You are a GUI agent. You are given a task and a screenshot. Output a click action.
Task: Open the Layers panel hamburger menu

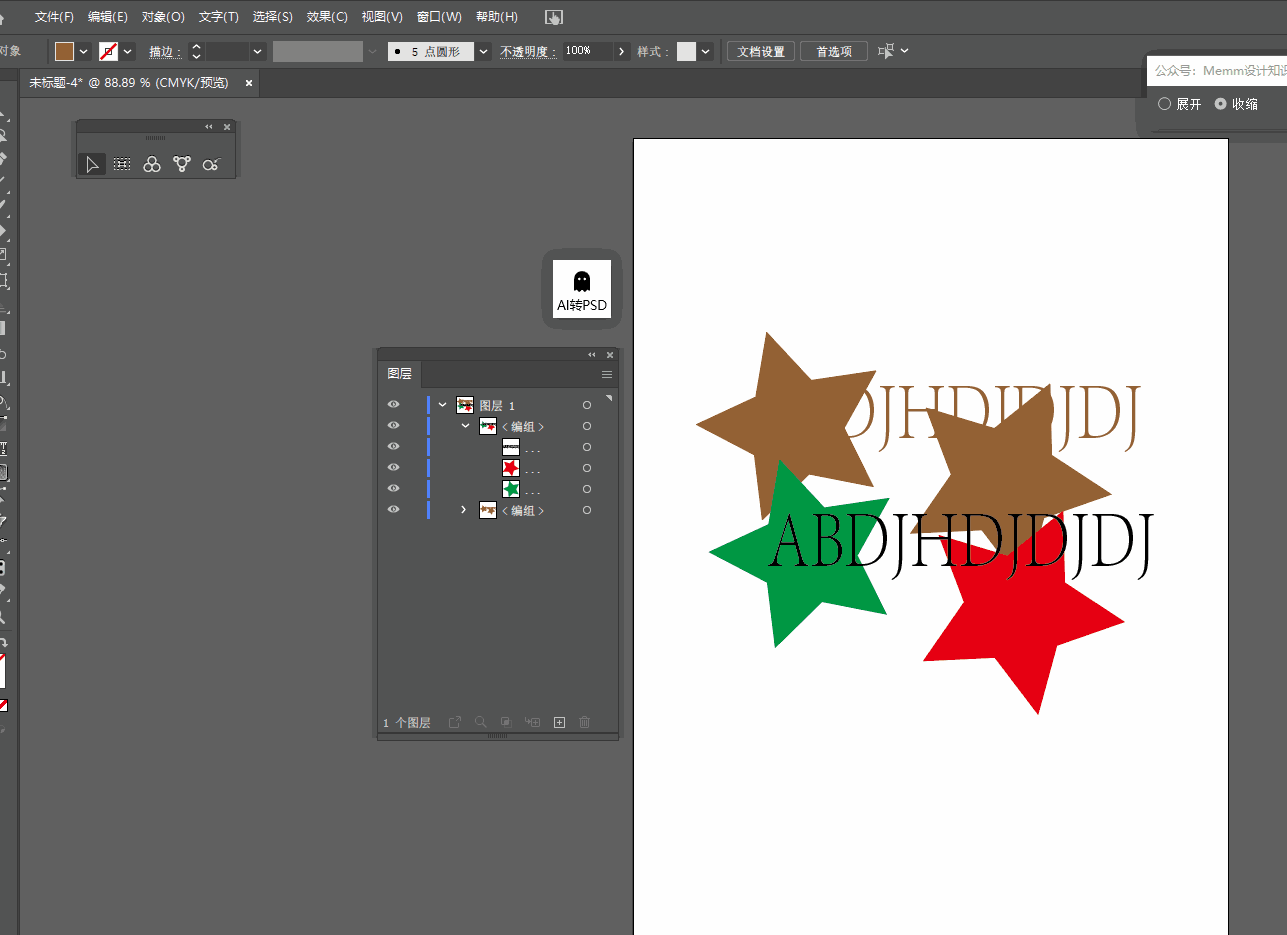coord(606,374)
